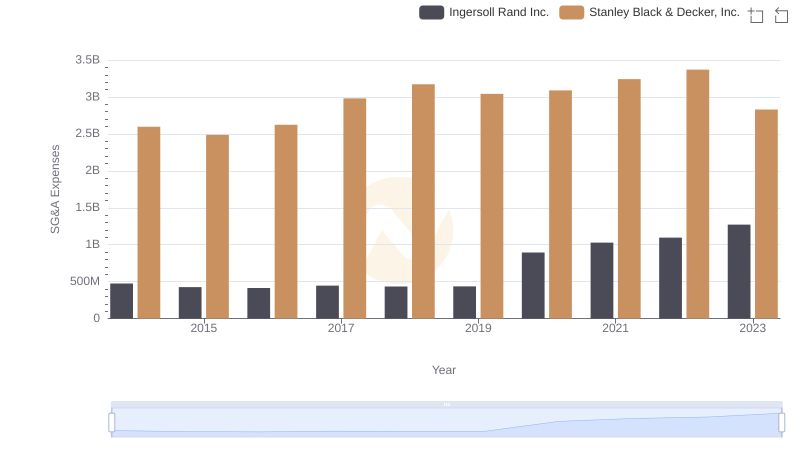
Task: Click the Ingersoll Rand bar for 2021
Action: coord(602,280)
